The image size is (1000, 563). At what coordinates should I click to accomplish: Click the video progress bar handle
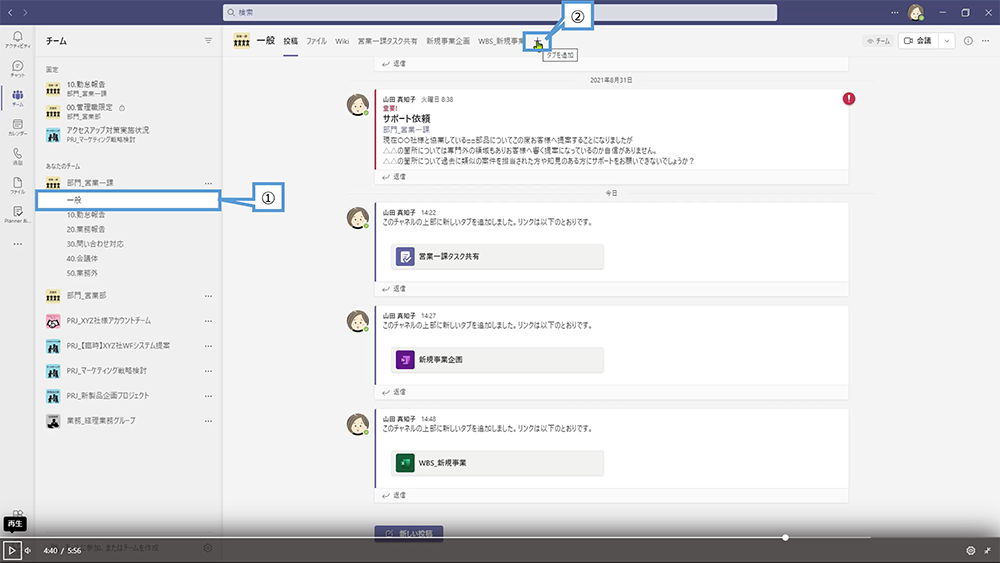(785, 537)
